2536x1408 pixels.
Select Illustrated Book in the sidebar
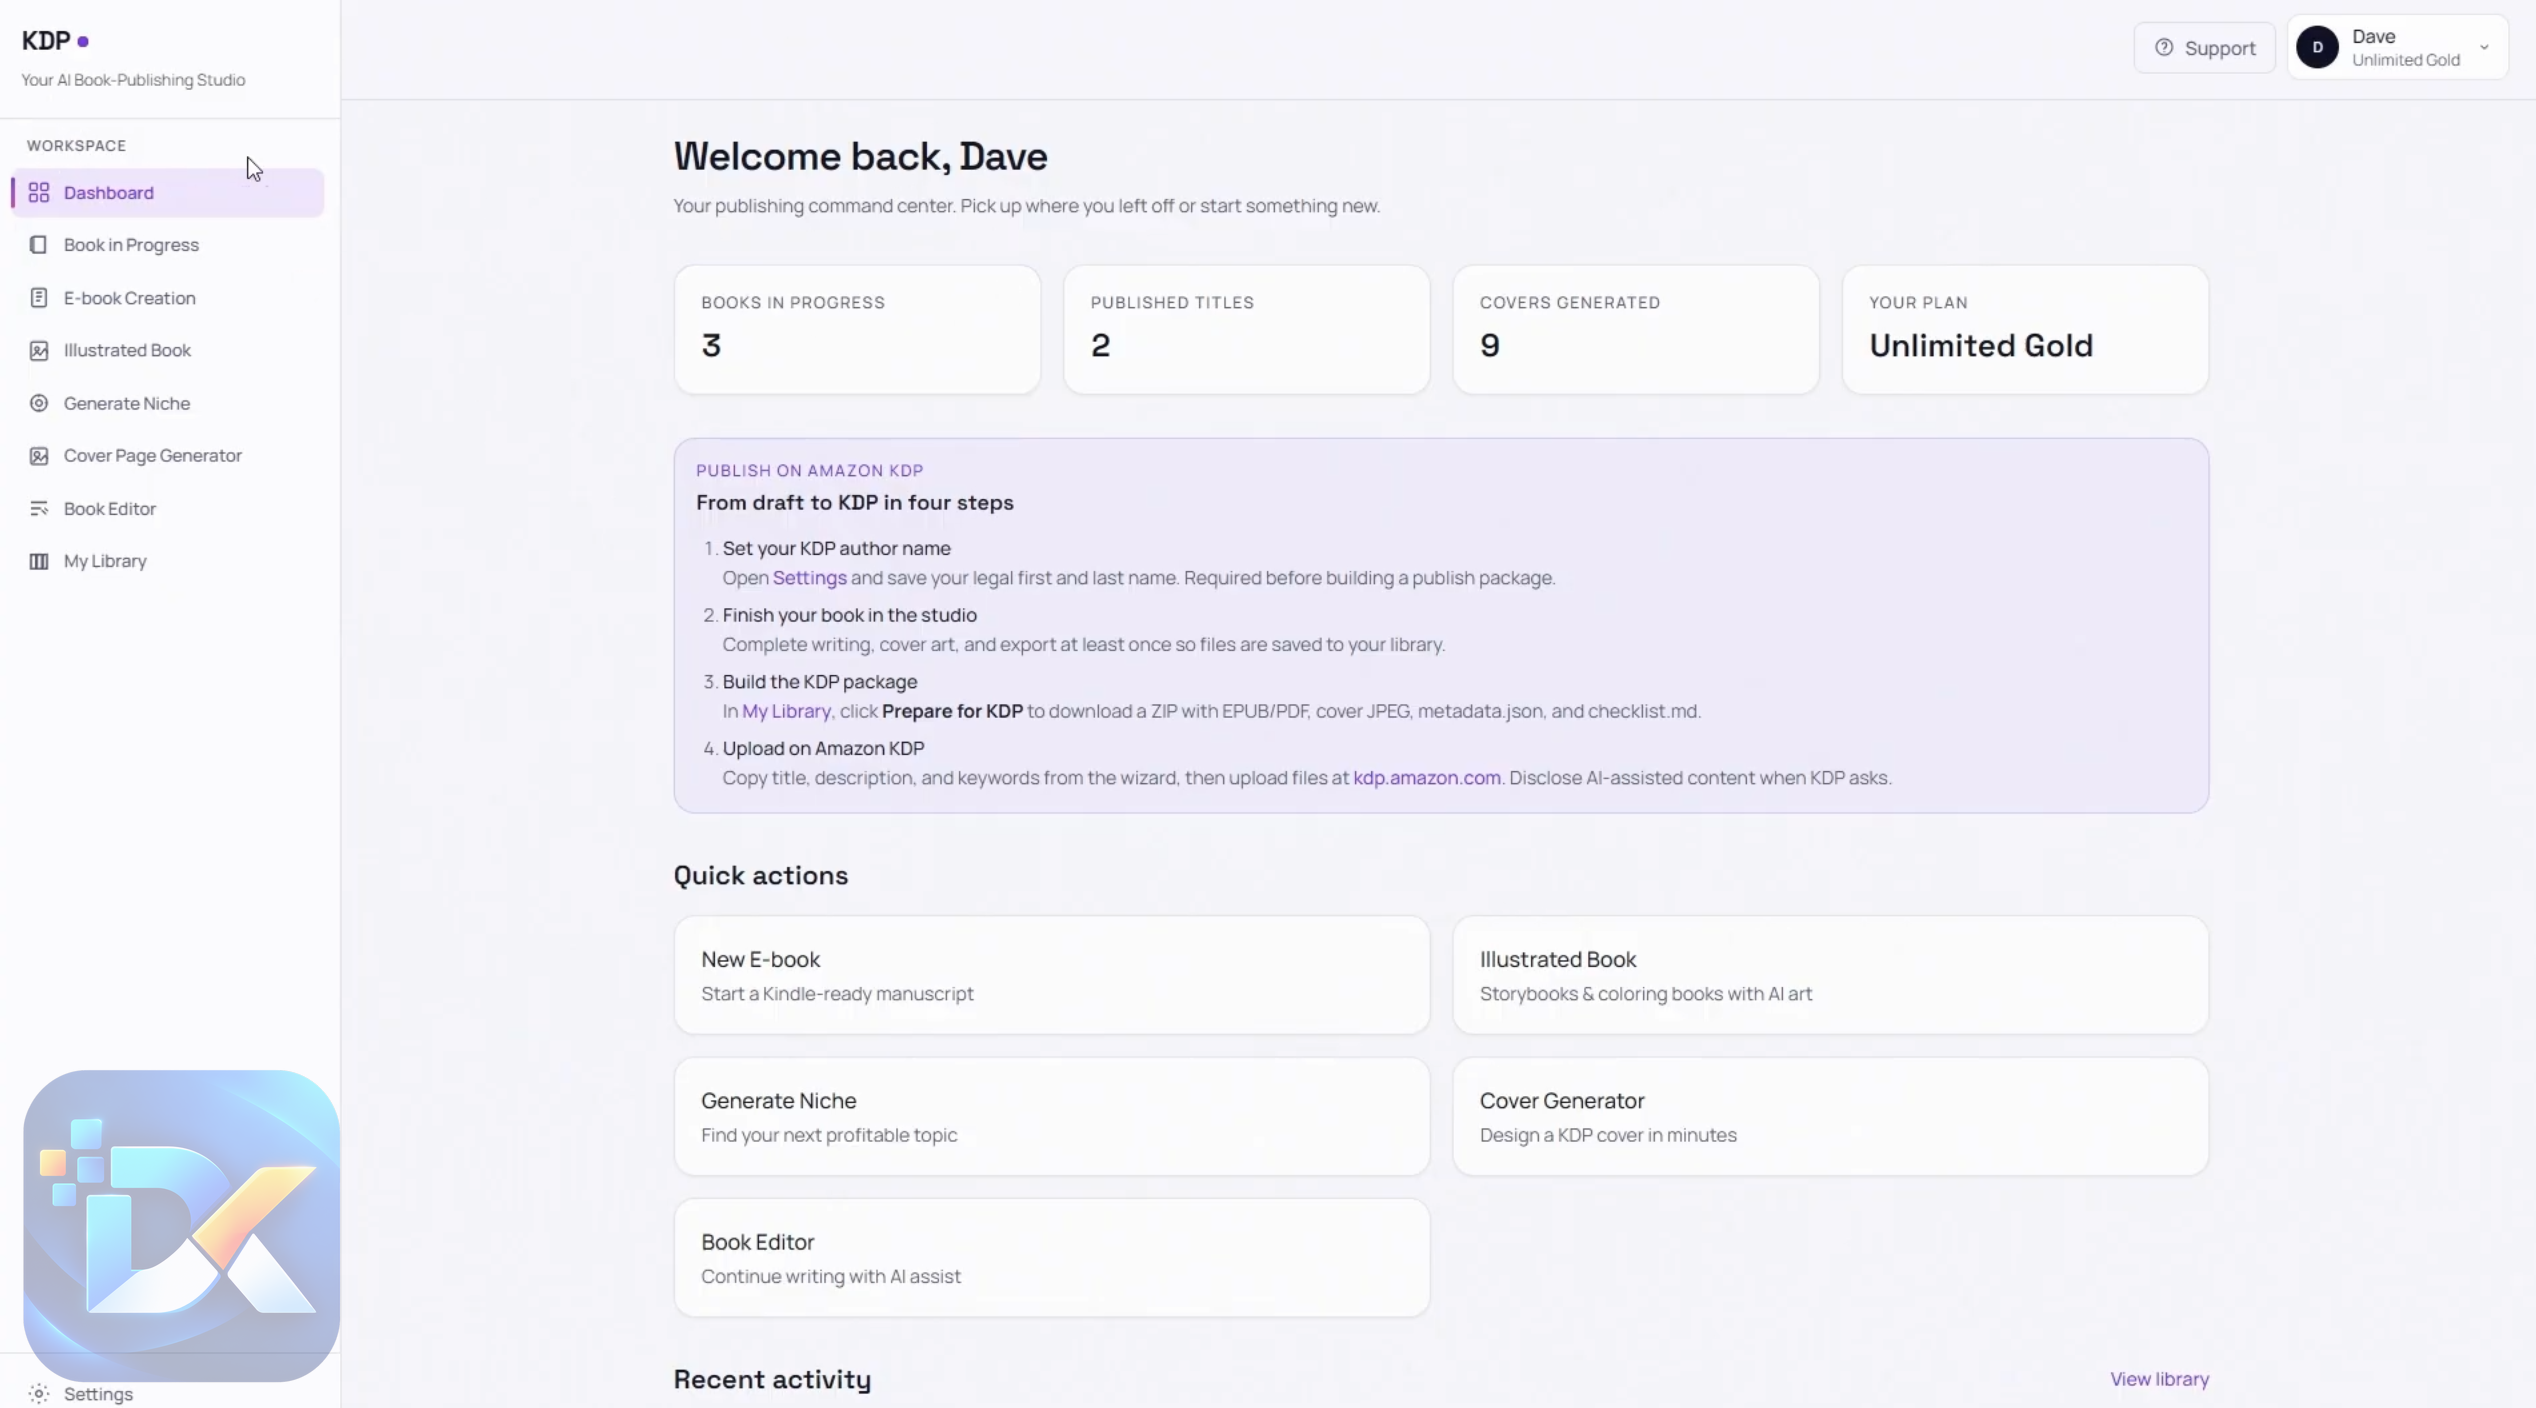[168, 350]
